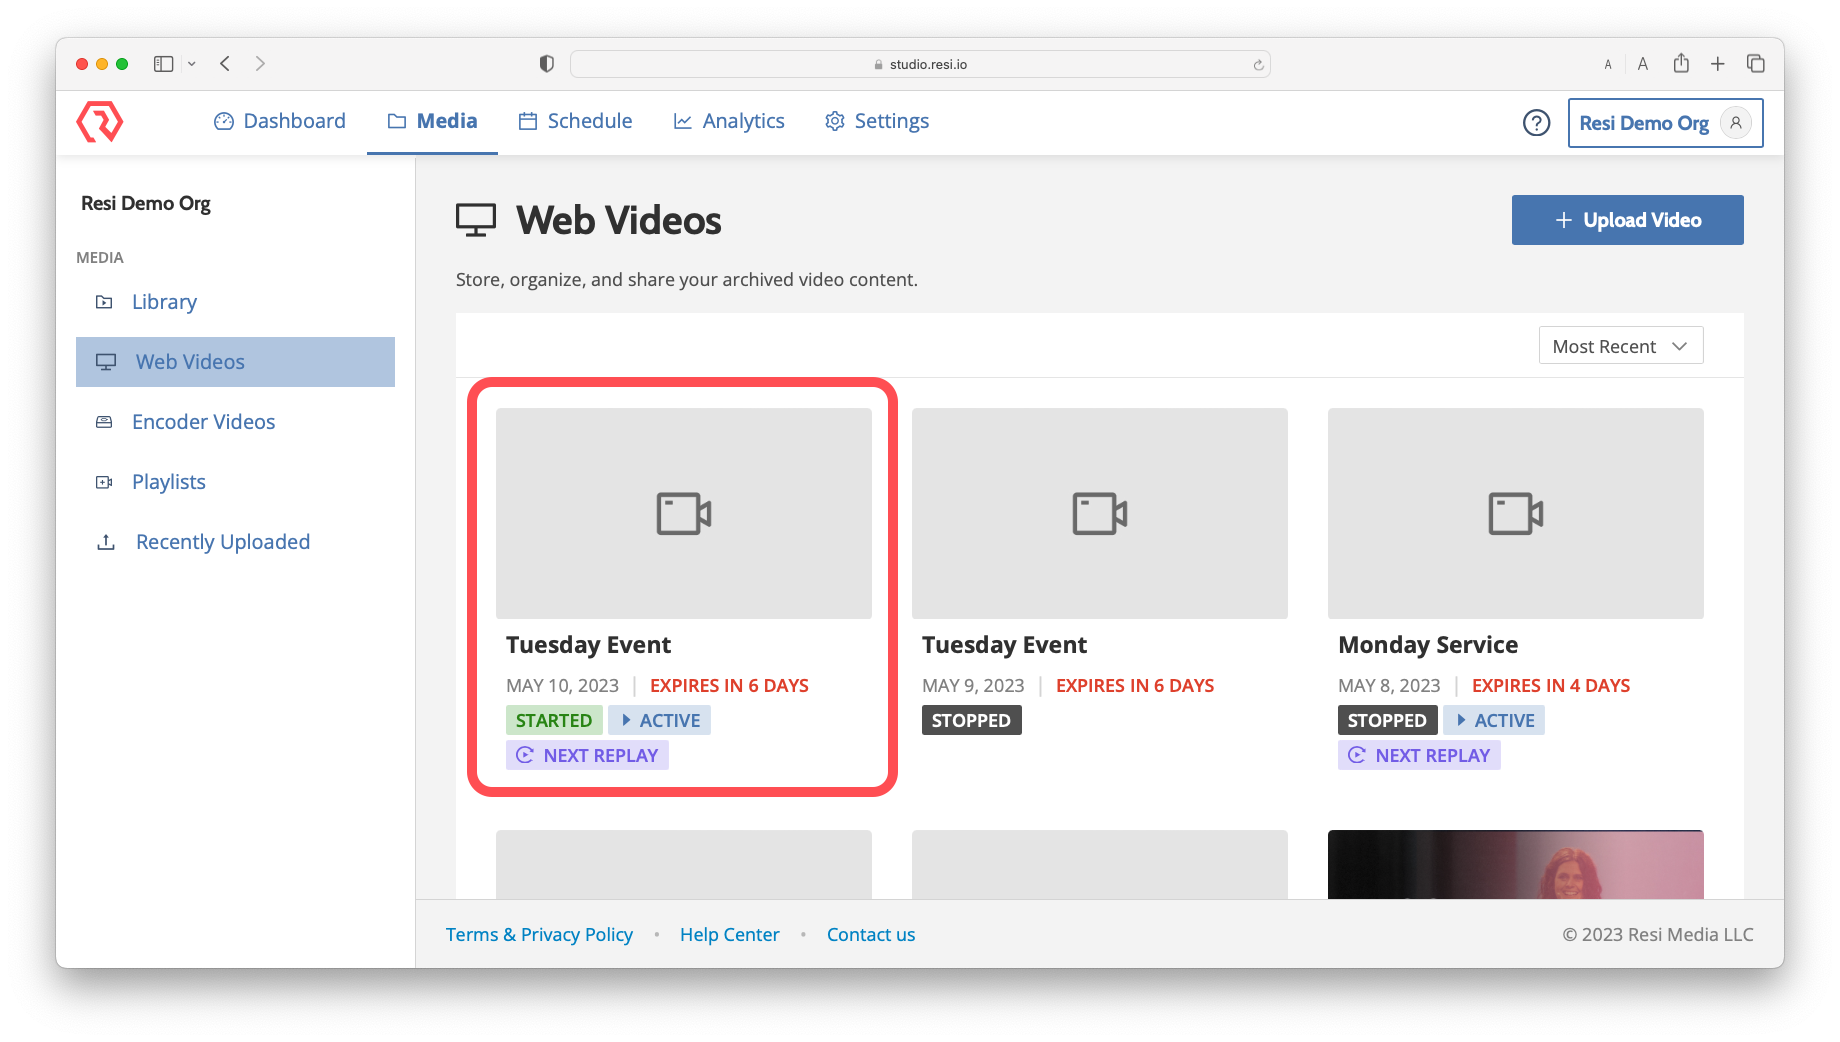The width and height of the screenshot is (1840, 1042).
Task: Click the Playlists icon in the sidebar
Action: coord(104,481)
